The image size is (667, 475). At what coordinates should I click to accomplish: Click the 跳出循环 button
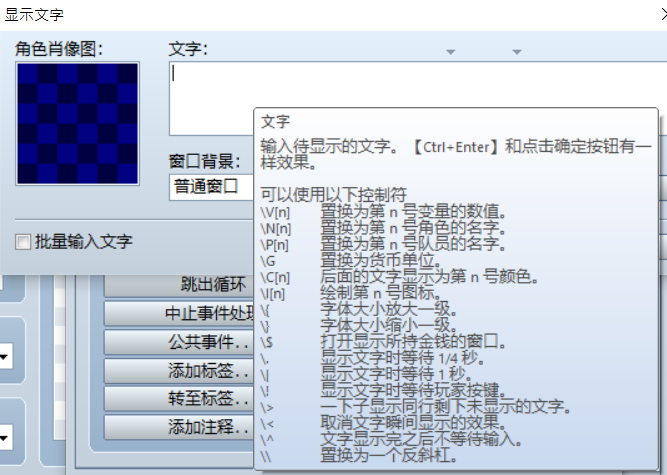pyautogui.click(x=179, y=284)
